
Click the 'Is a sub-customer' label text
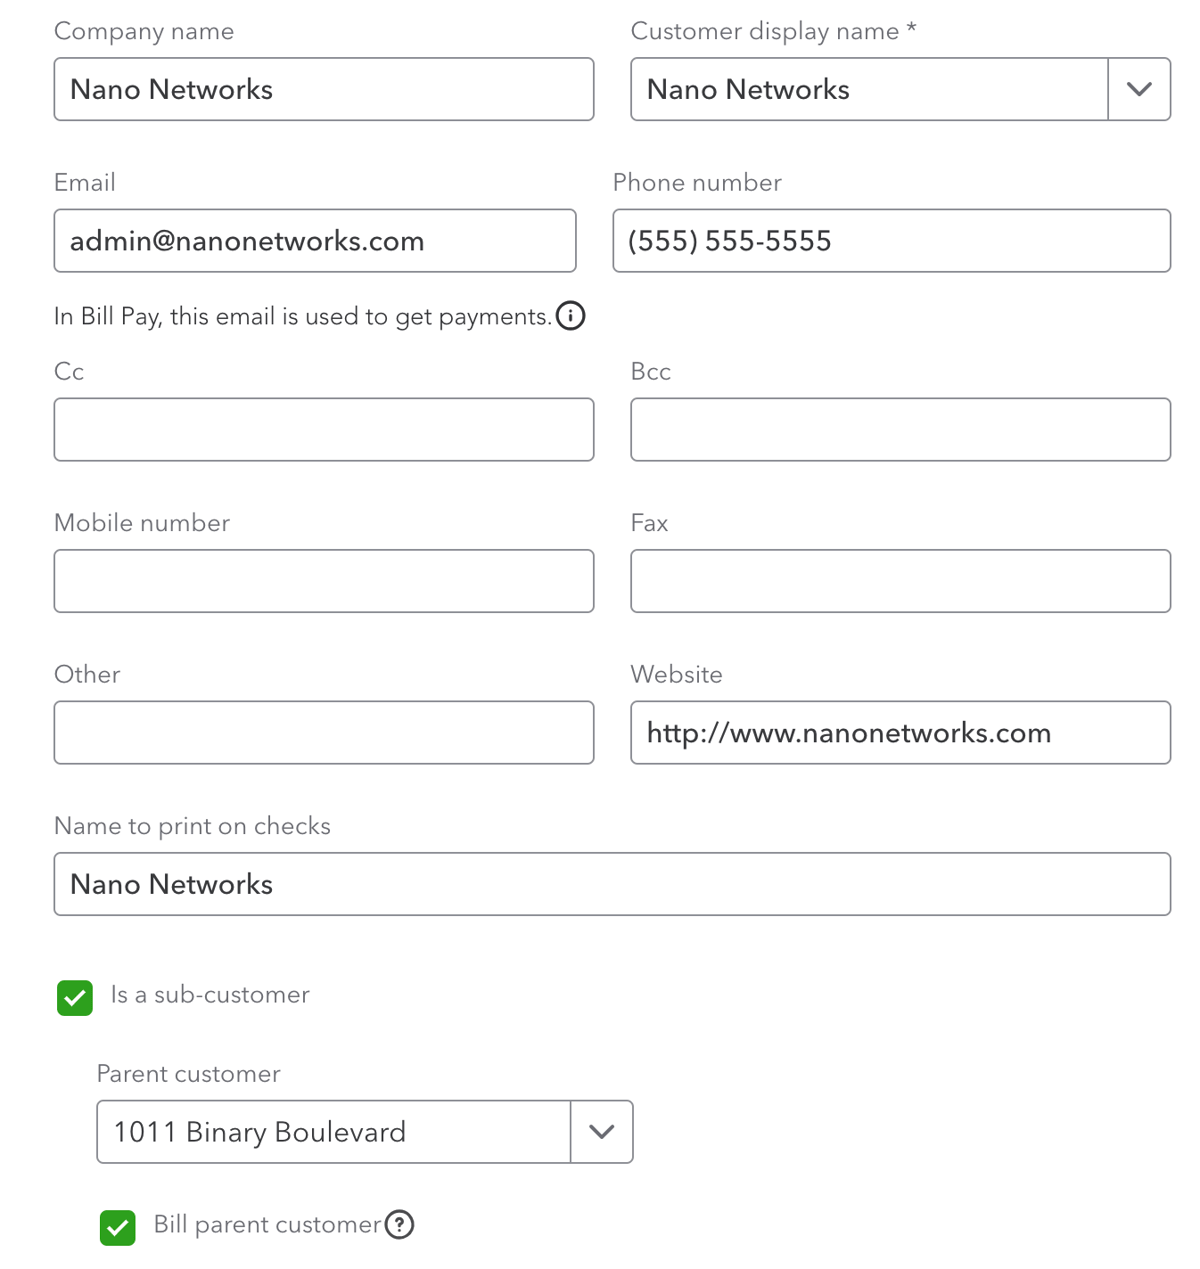210,995
